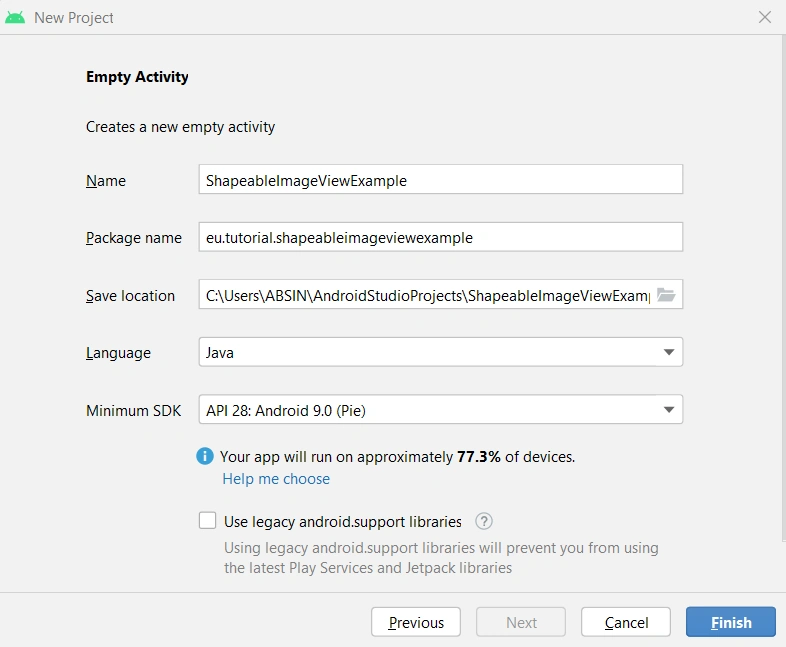Expand the Minimum SDK dropdown arrow

click(x=669, y=410)
